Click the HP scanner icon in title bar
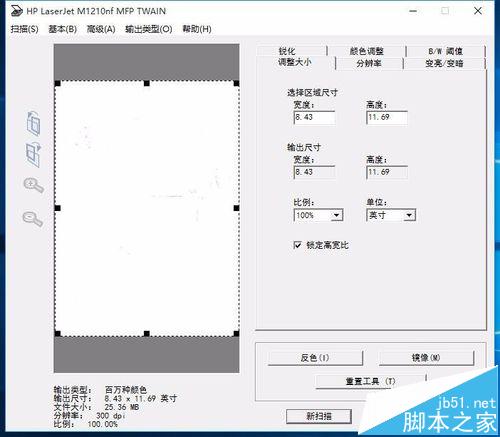The image size is (500, 437). (17, 11)
